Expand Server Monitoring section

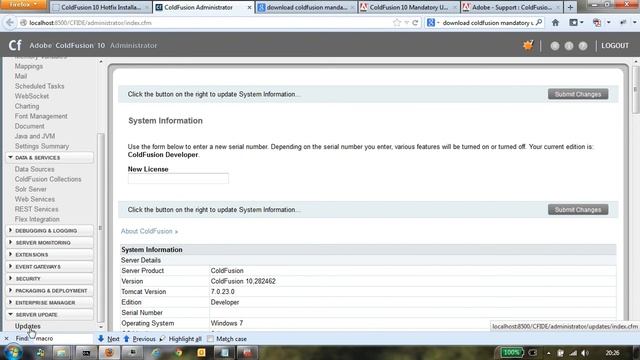50,242
